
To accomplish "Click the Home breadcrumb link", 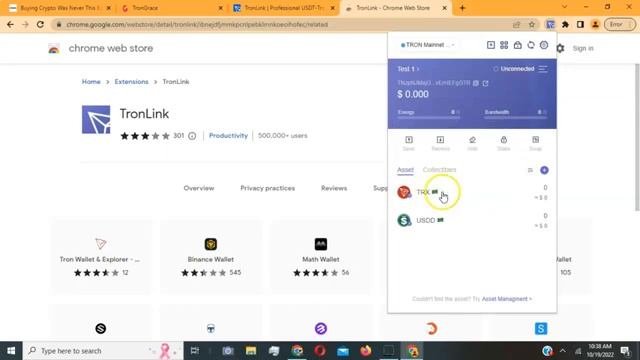I will (x=91, y=82).
